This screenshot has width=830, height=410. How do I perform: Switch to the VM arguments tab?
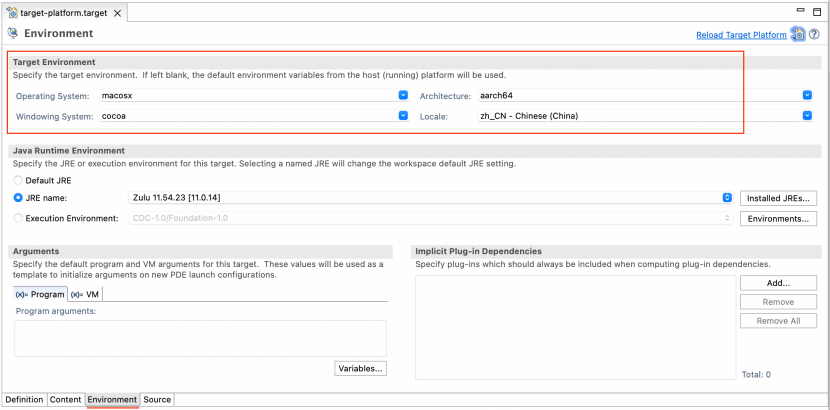85,294
